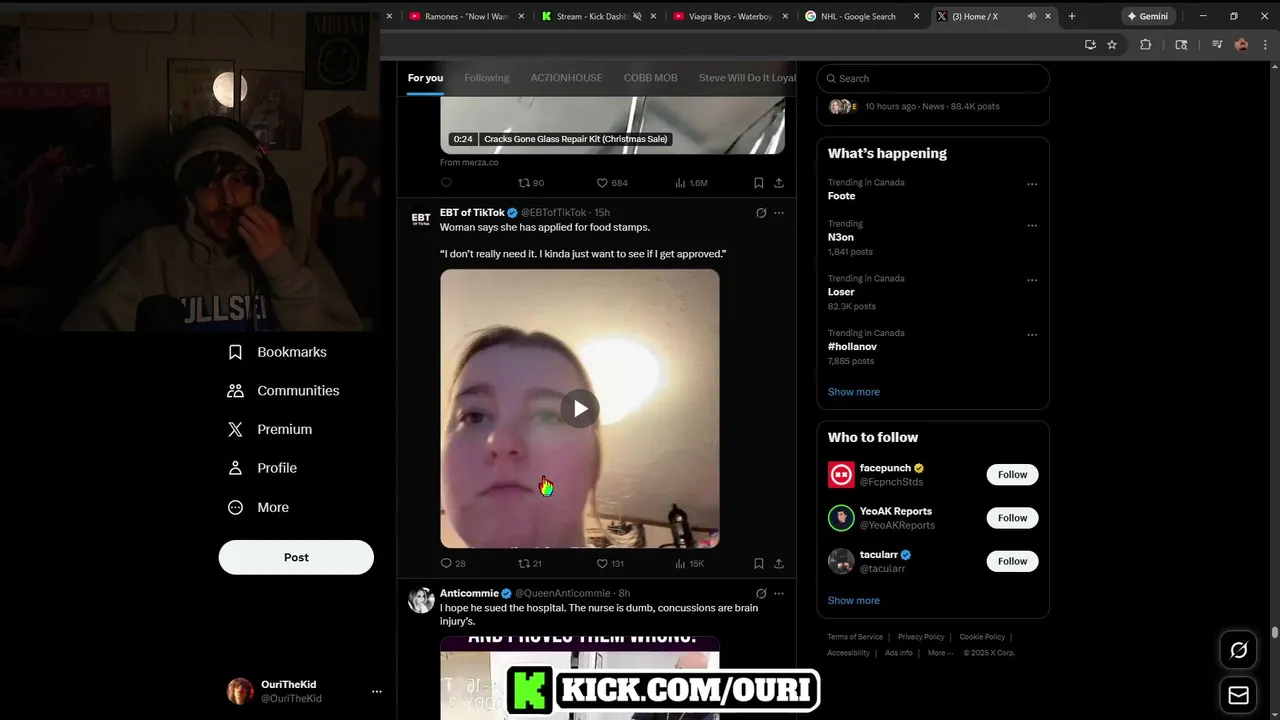Open the Grok icon on the Anticommie post
1280x720 pixels.
coord(761,593)
